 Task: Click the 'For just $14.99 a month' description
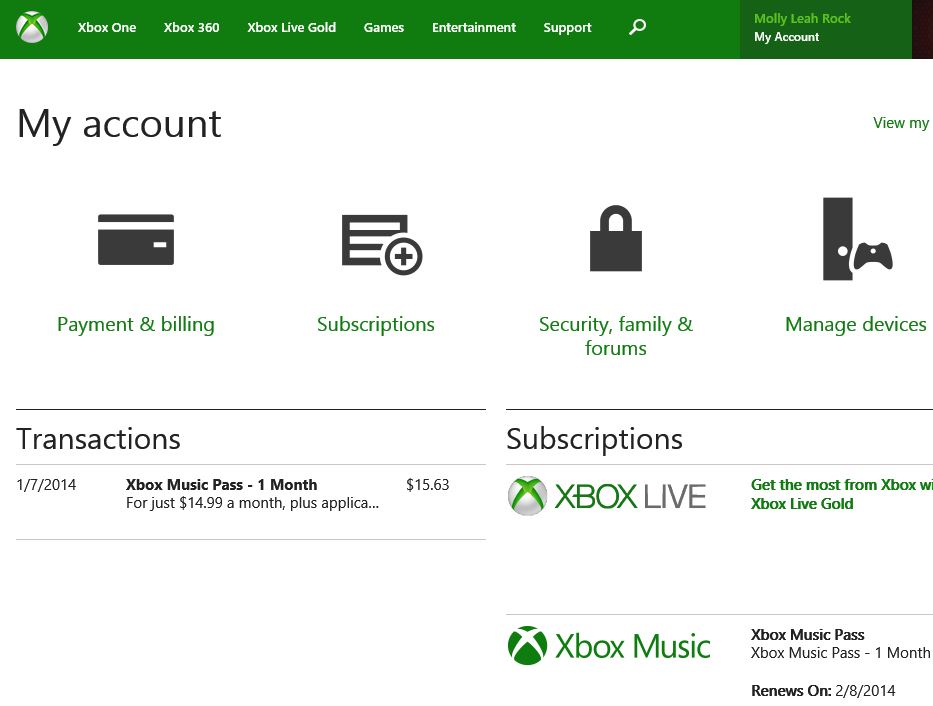coord(252,503)
